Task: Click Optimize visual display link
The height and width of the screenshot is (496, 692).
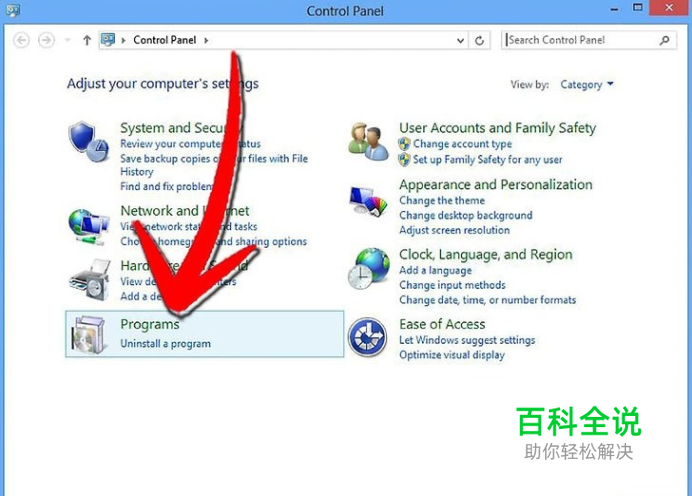Action: (x=452, y=355)
